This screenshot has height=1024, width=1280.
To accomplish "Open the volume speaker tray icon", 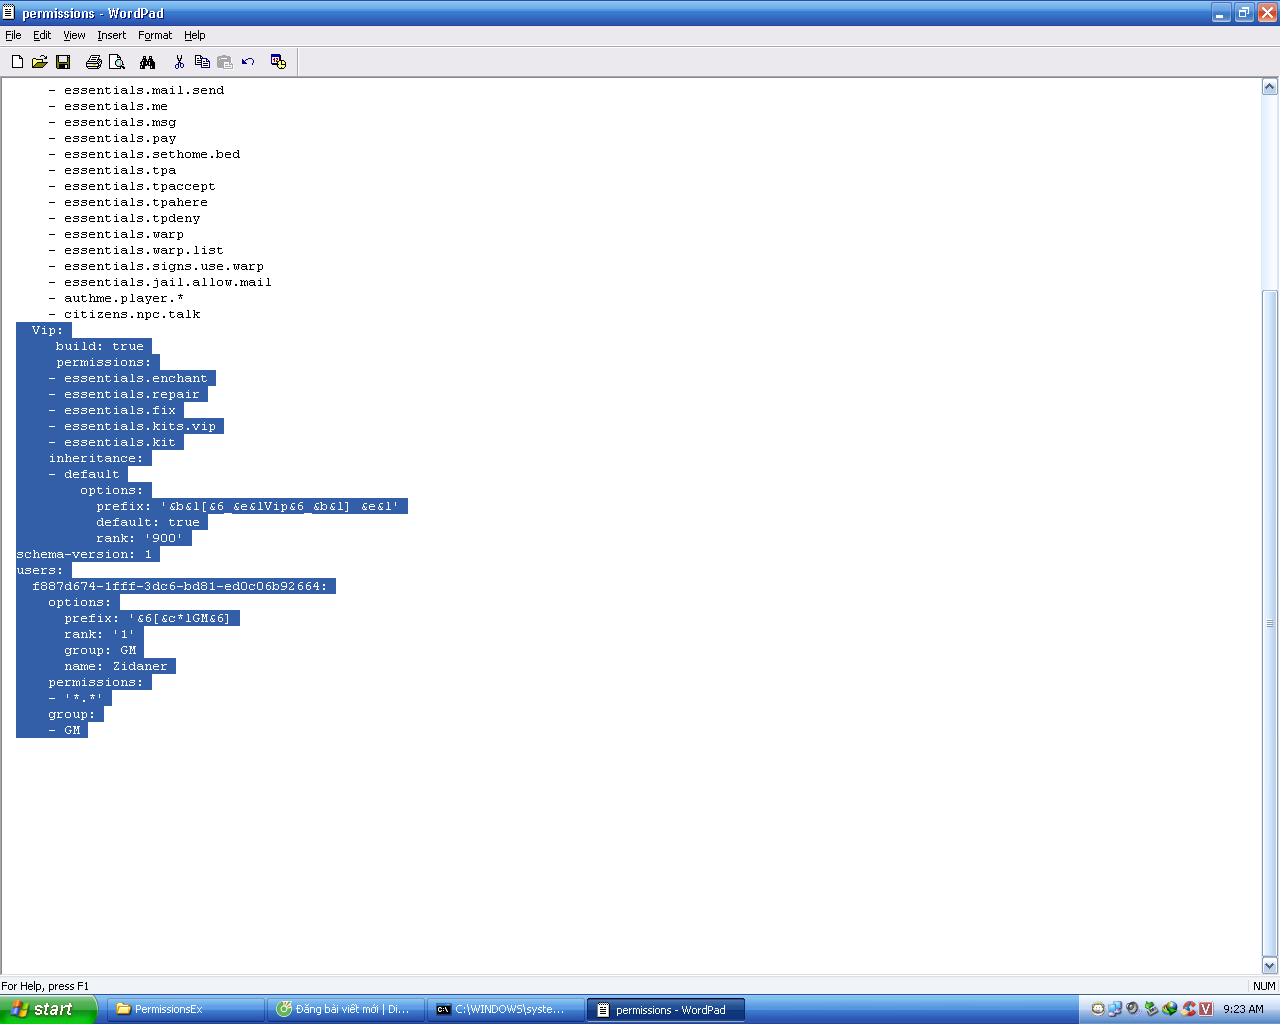I will pyautogui.click(x=1133, y=1009).
